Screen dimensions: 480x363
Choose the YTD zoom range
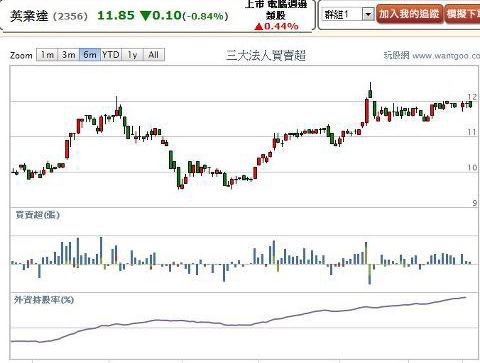pyautogui.click(x=111, y=55)
